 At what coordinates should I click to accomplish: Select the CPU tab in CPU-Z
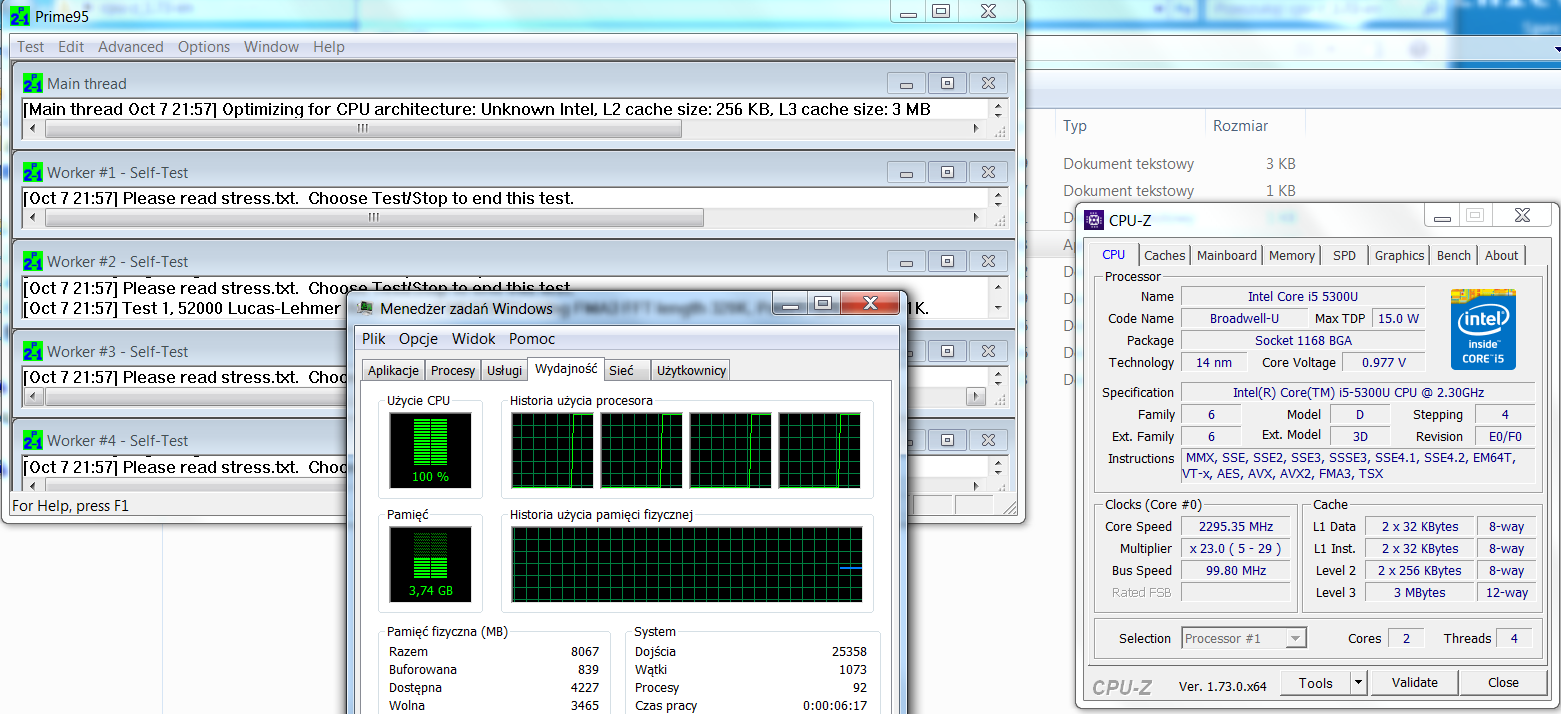point(1114,255)
